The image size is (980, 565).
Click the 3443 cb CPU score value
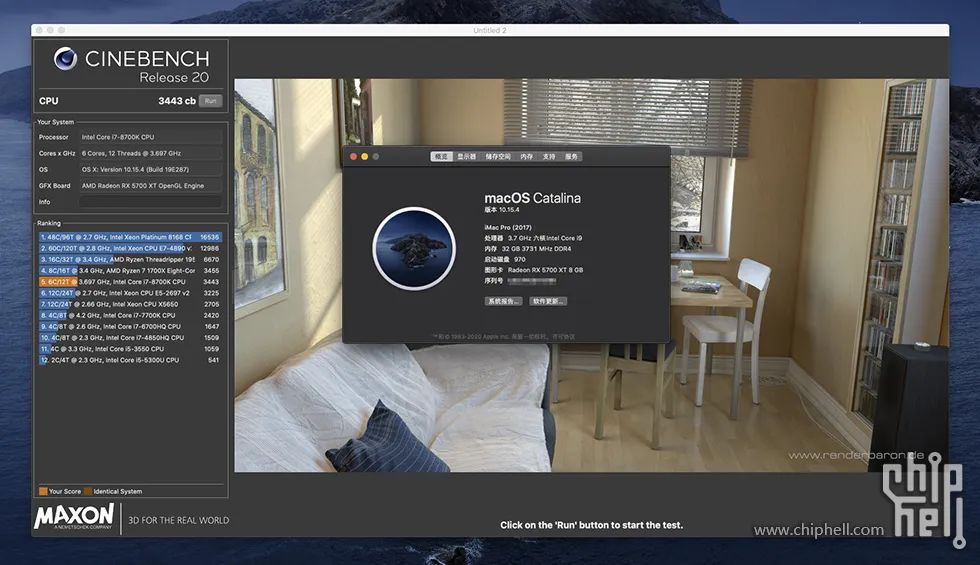(177, 101)
